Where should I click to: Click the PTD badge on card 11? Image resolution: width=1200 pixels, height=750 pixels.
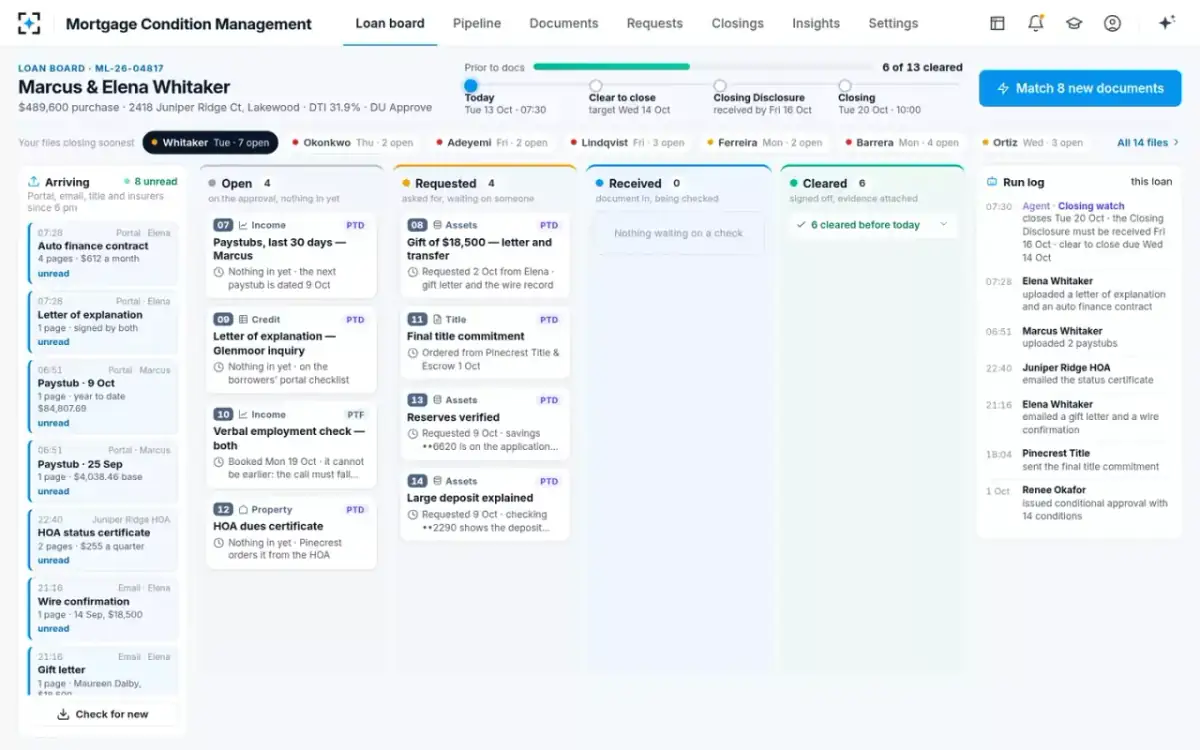(x=549, y=320)
